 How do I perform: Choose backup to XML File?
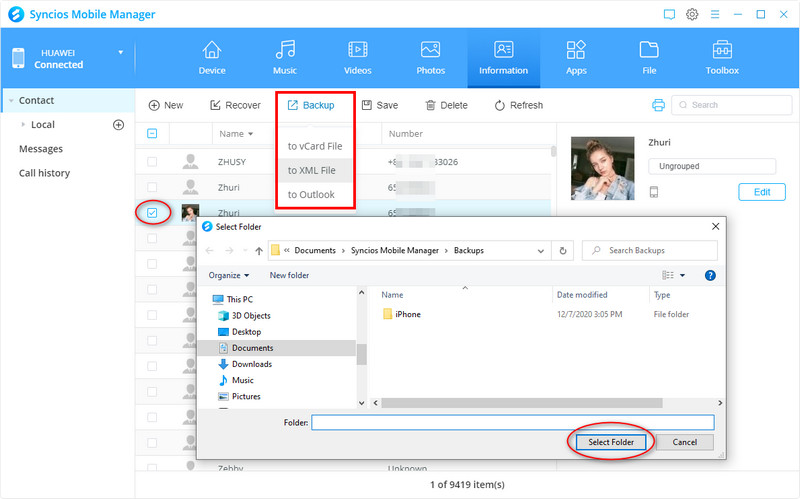[315, 170]
